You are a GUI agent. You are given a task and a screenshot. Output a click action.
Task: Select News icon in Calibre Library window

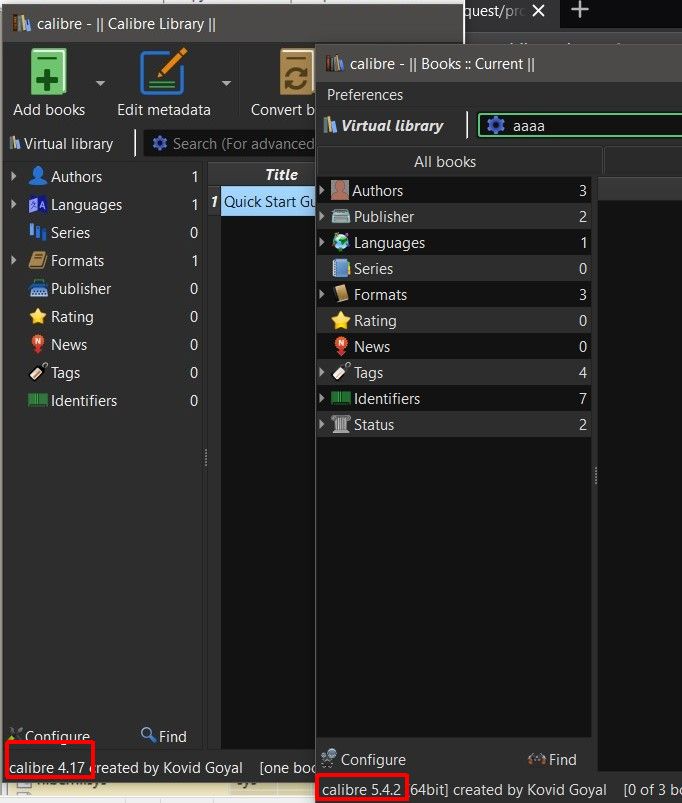(x=37, y=344)
